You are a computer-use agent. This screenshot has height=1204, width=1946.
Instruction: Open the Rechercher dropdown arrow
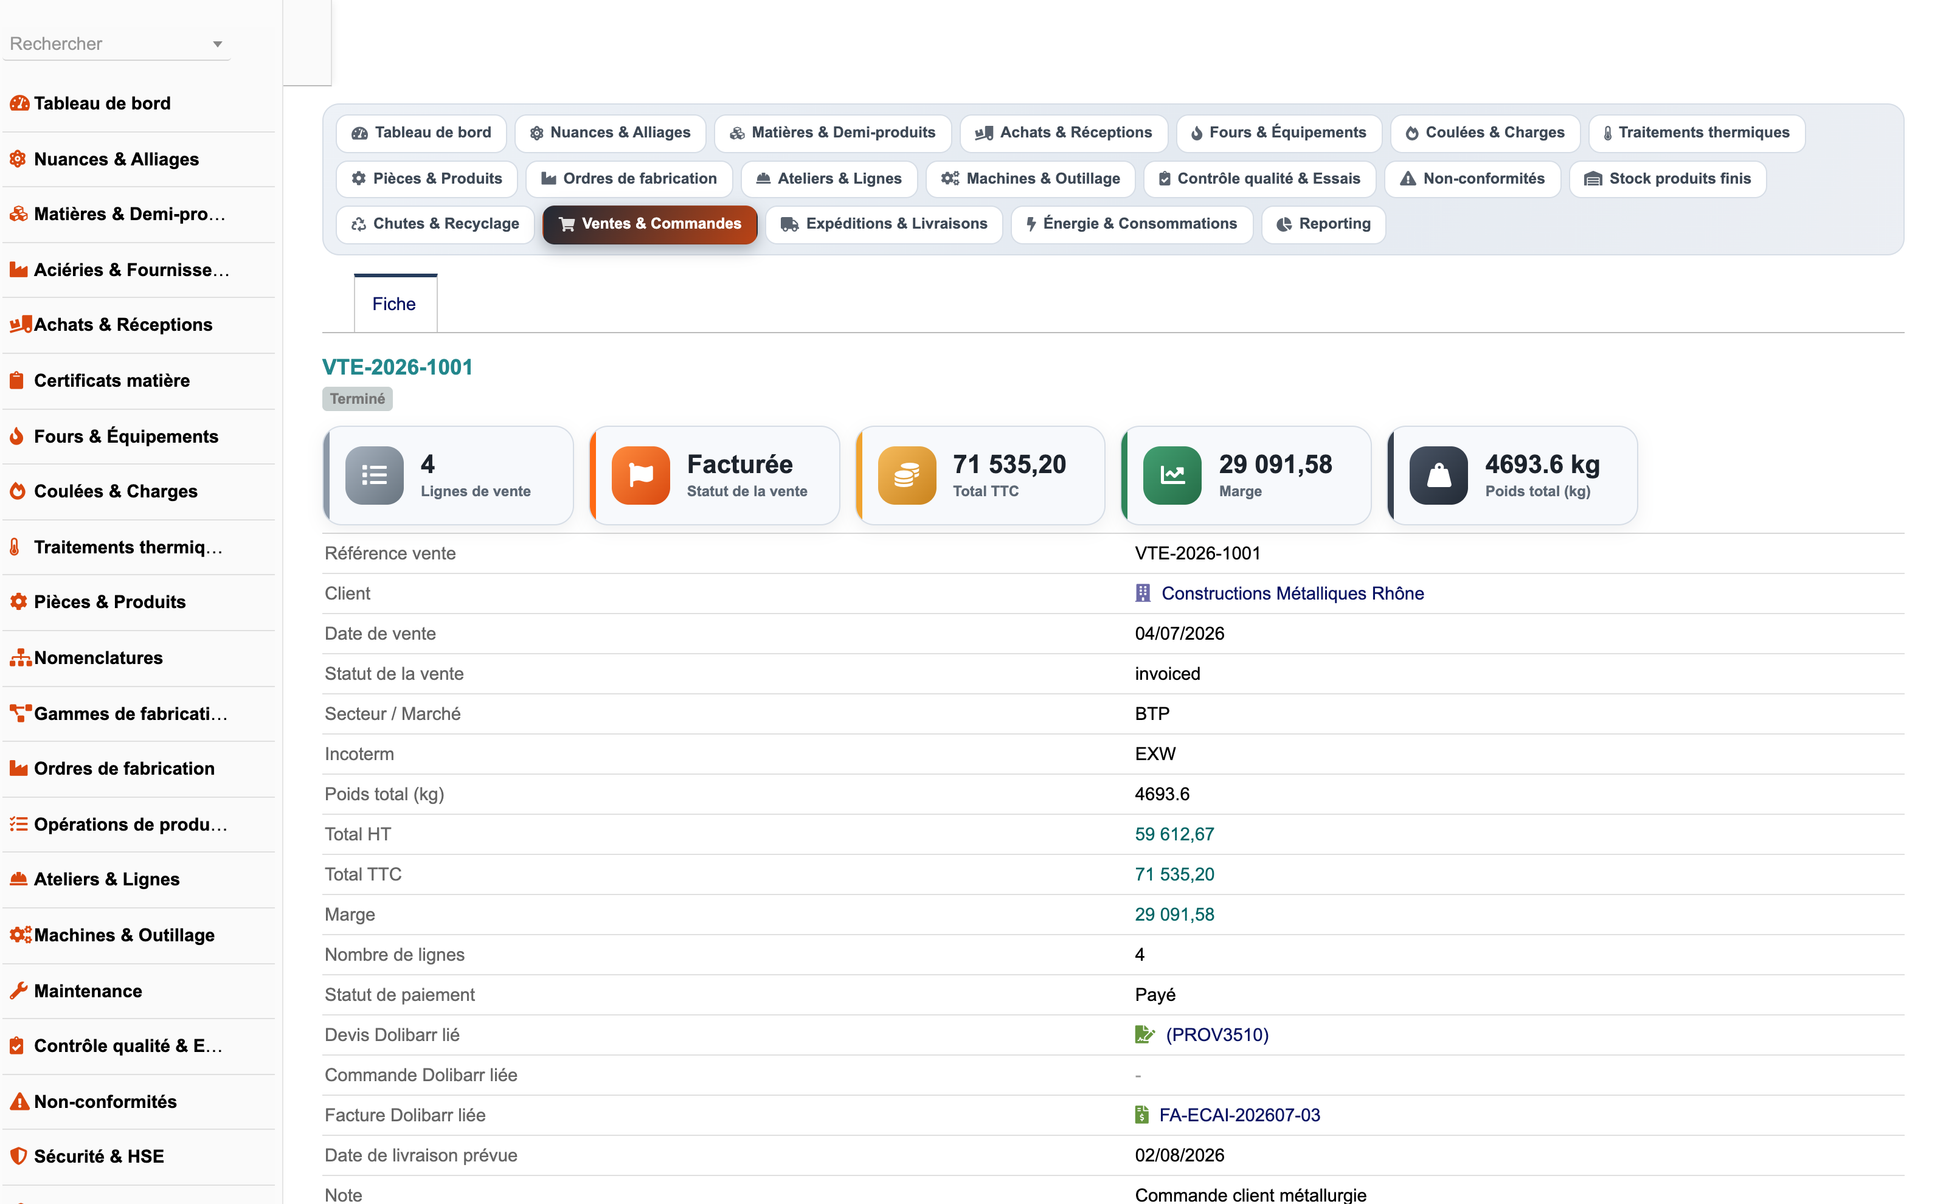[217, 44]
